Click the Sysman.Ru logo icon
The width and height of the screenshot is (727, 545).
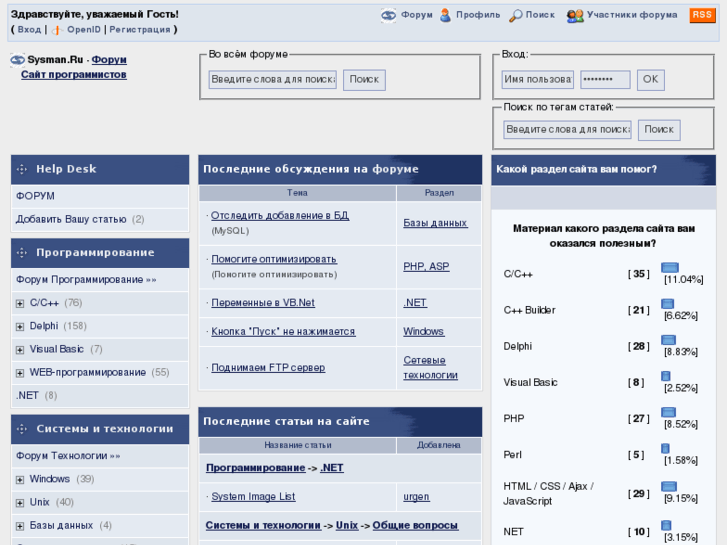[x=17, y=60]
